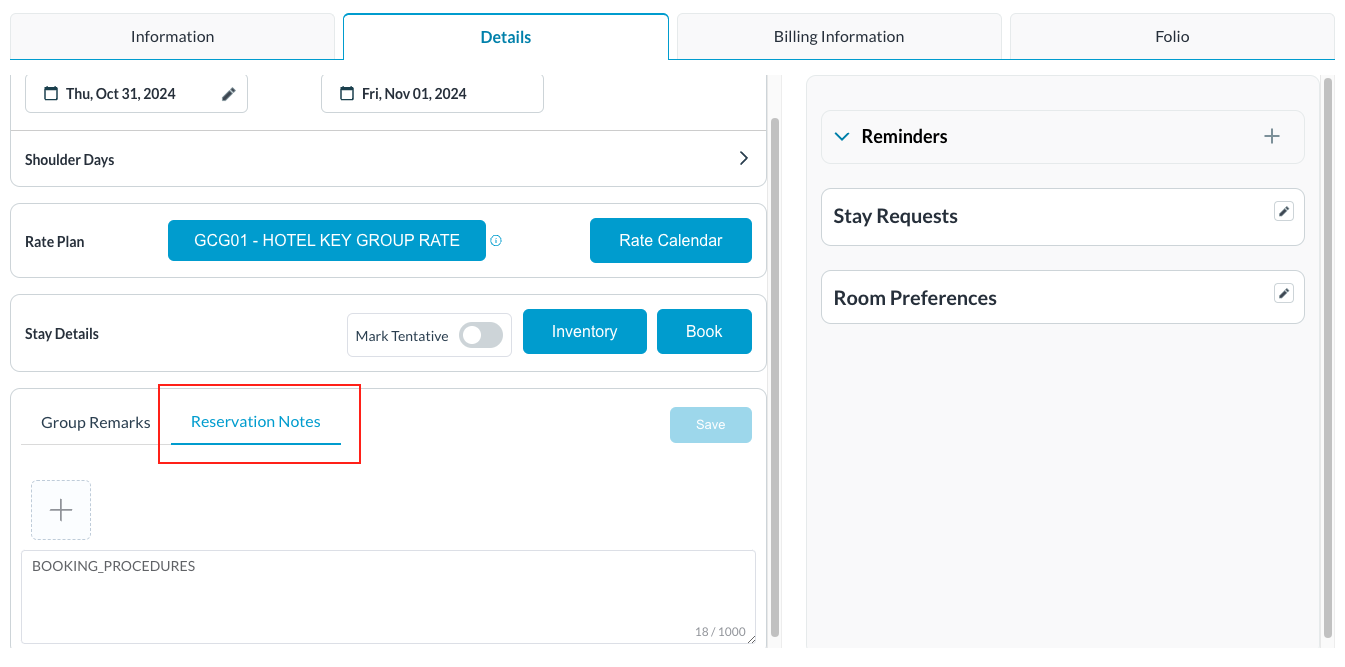
Task: Edit Stay Requests using pencil icon
Action: [x=1284, y=211]
